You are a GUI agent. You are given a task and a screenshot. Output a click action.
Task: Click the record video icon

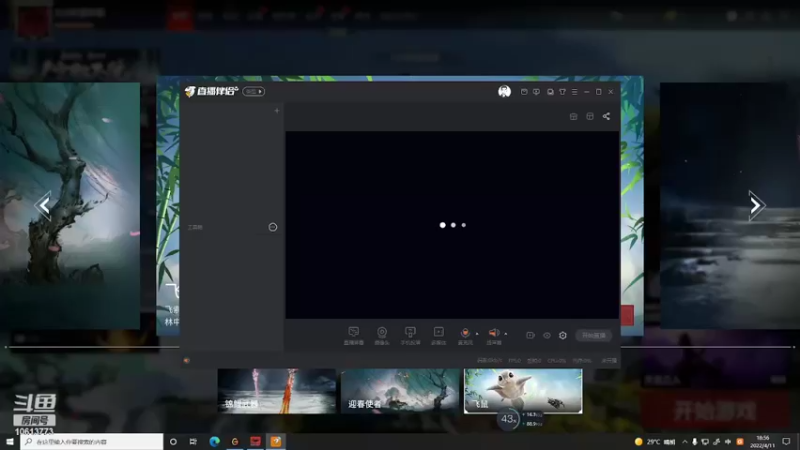tap(531, 335)
